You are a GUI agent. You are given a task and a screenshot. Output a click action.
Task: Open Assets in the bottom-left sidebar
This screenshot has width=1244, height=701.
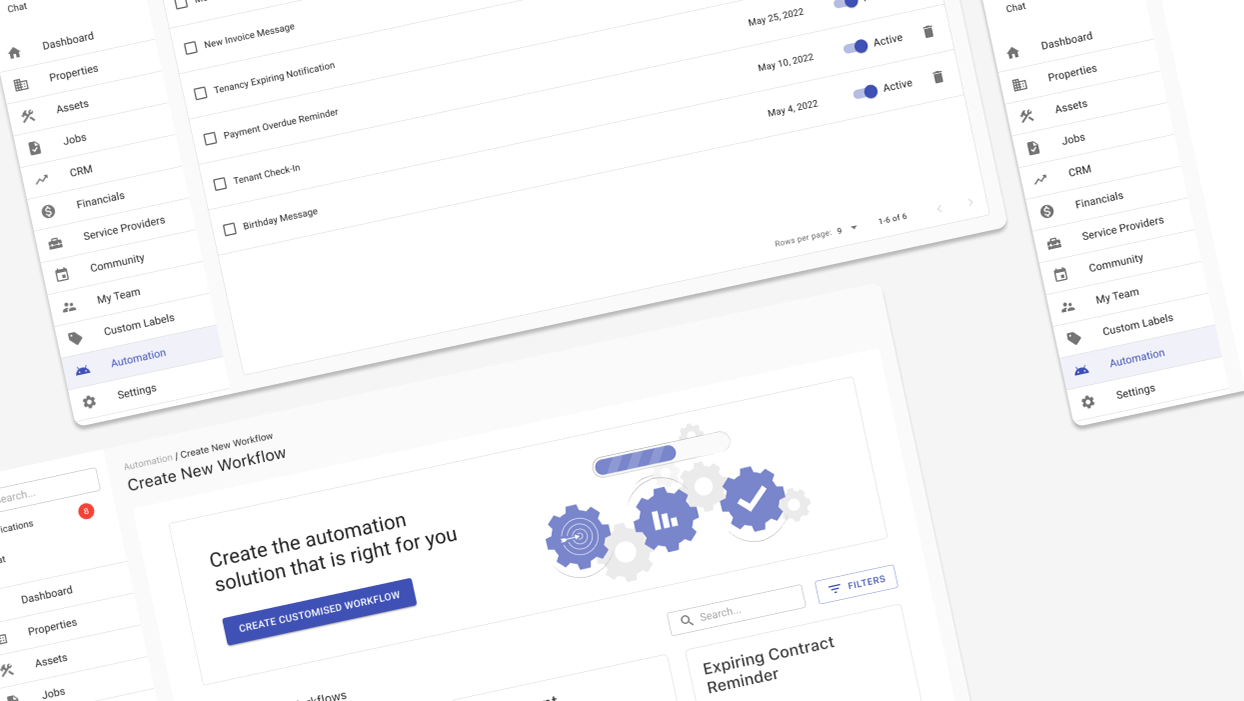pos(51,660)
